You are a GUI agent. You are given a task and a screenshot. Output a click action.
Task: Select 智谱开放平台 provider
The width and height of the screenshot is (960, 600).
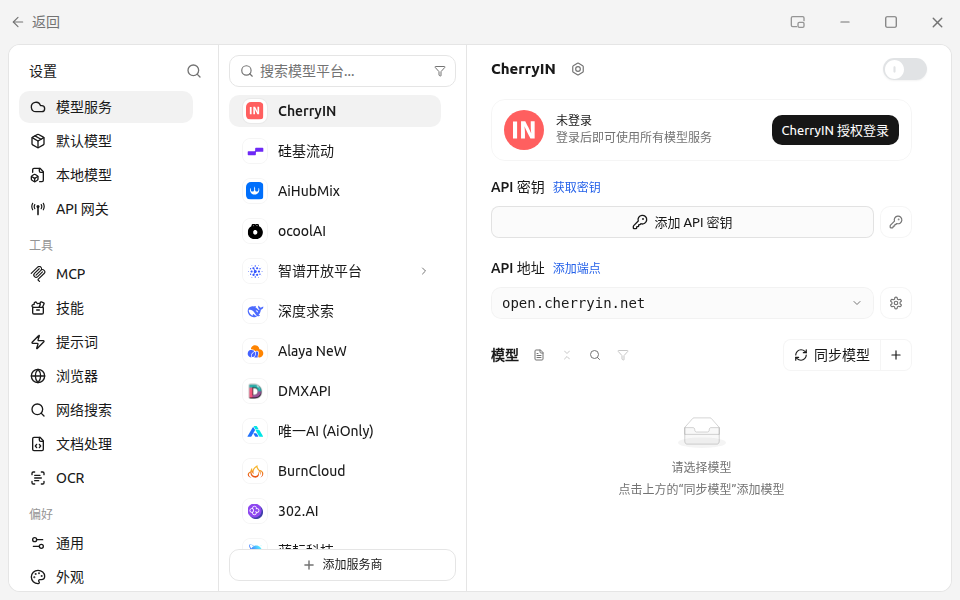[x=335, y=271]
